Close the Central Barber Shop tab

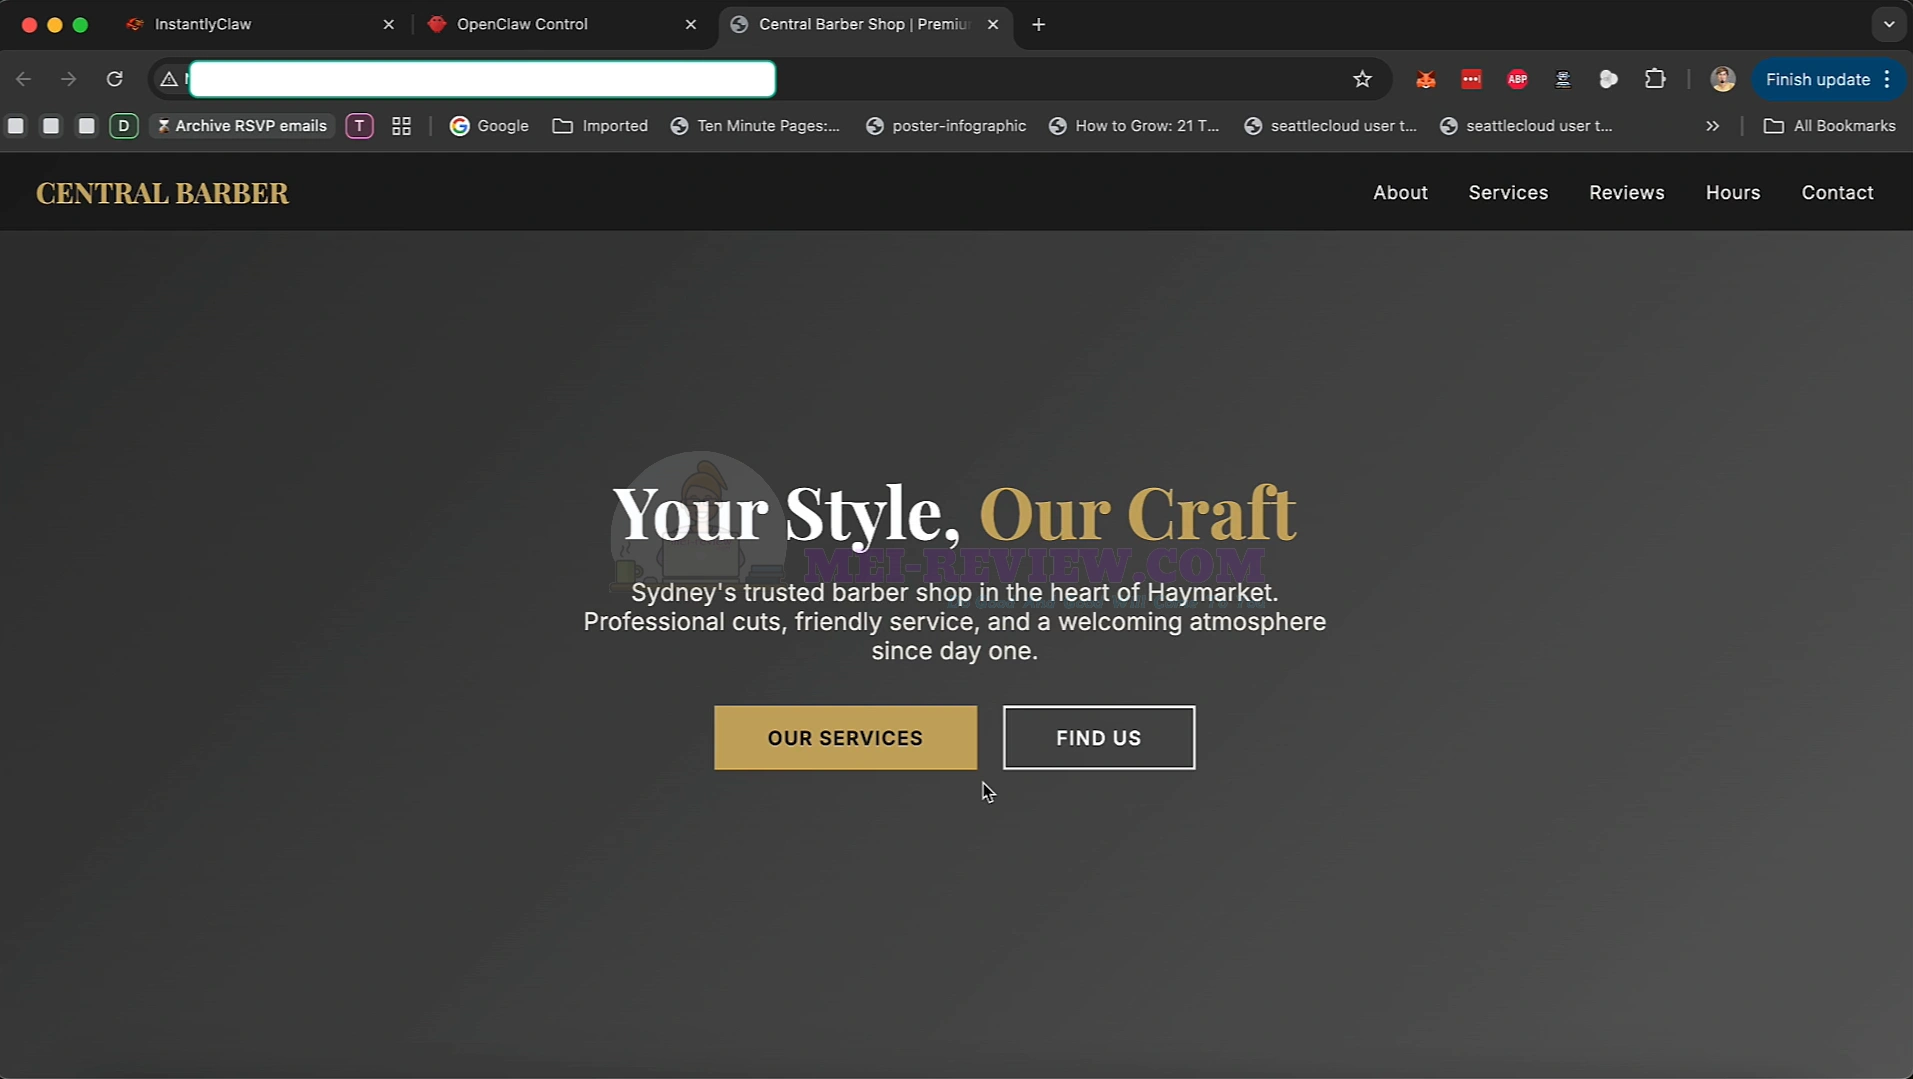pyautogui.click(x=993, y=24)
